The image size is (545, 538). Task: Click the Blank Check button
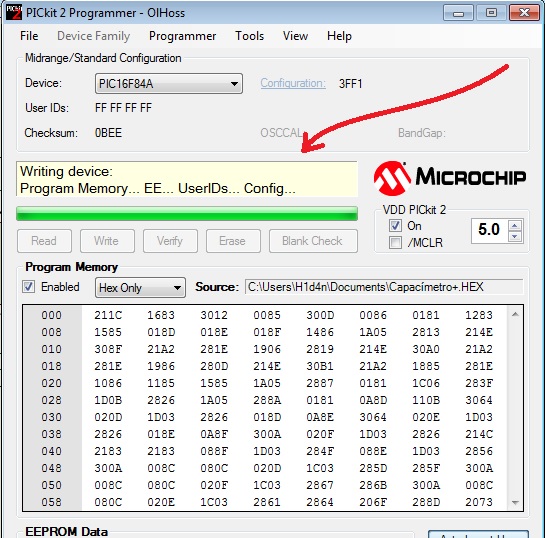click(x=313, y=241)
